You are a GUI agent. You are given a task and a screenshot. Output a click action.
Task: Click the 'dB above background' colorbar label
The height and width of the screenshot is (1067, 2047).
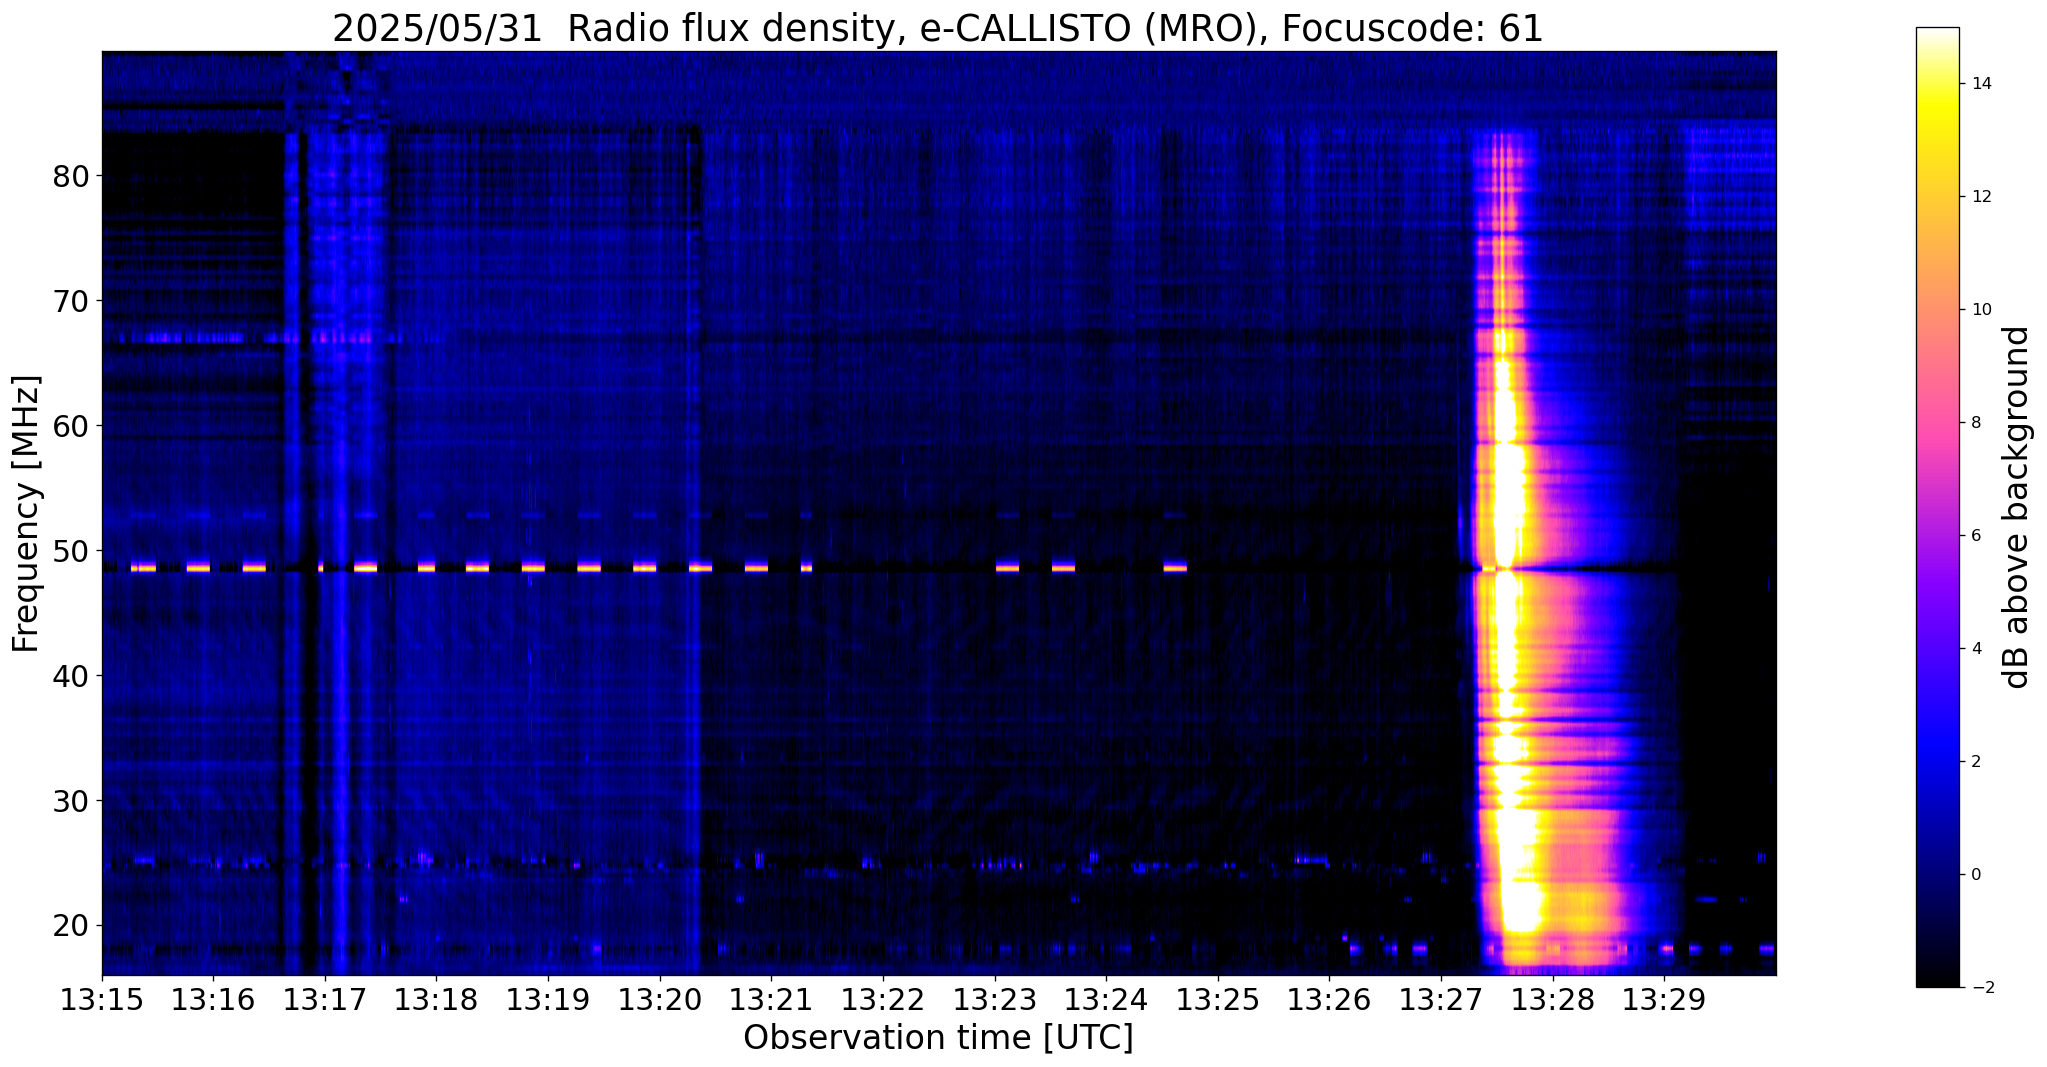click(x=2017, y=507)
